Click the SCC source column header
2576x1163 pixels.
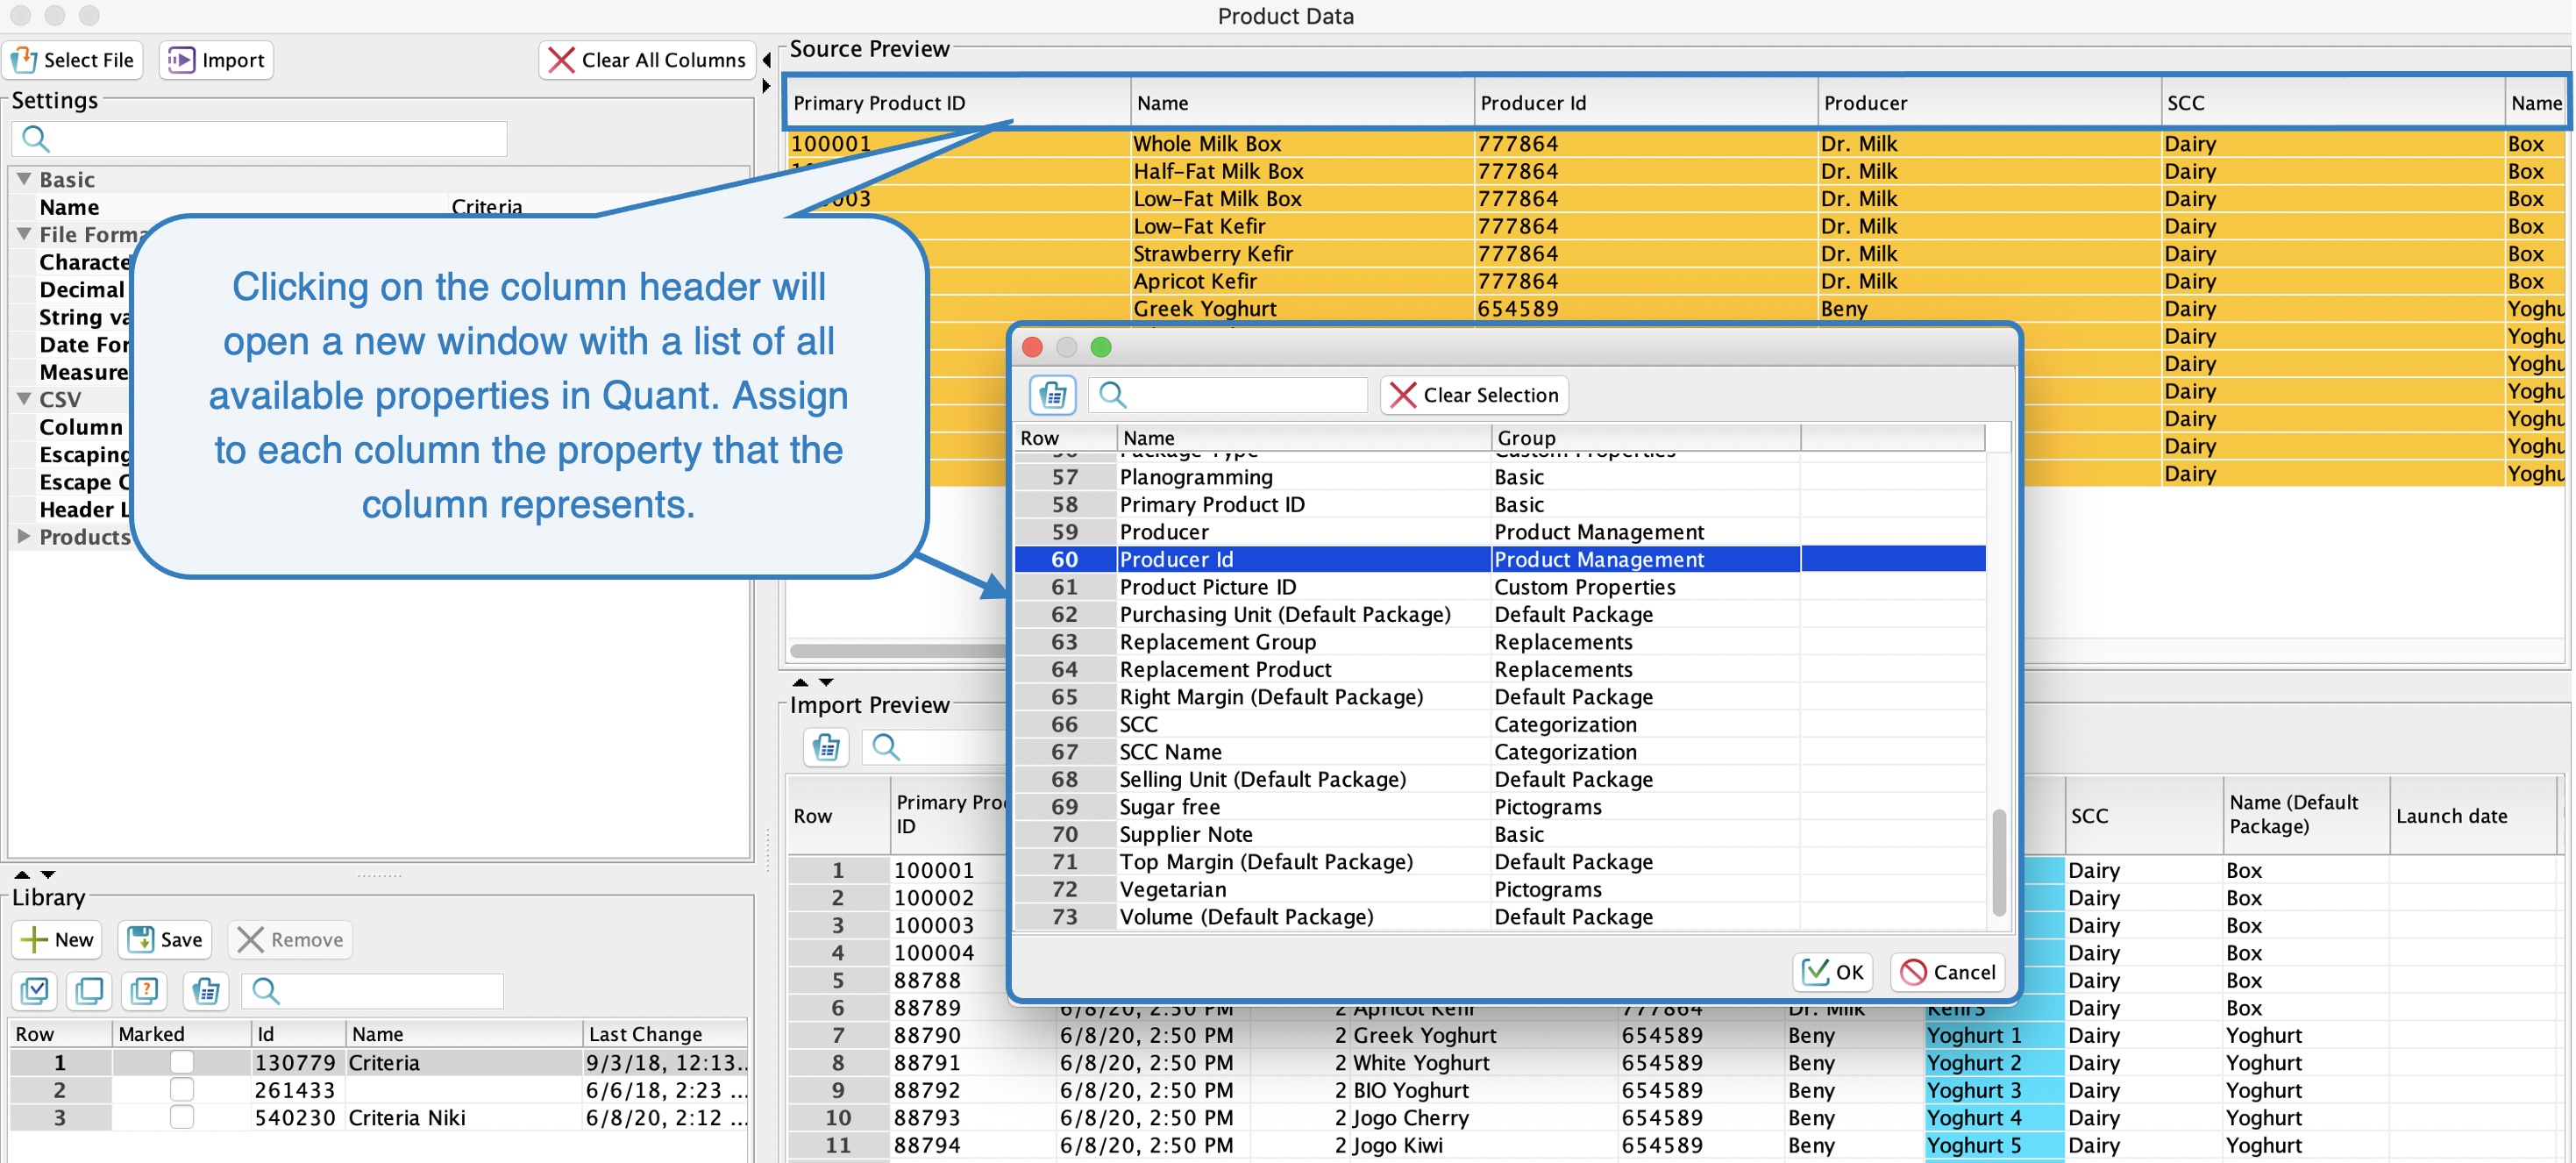pyautogui.click(x=2332, y=103)
